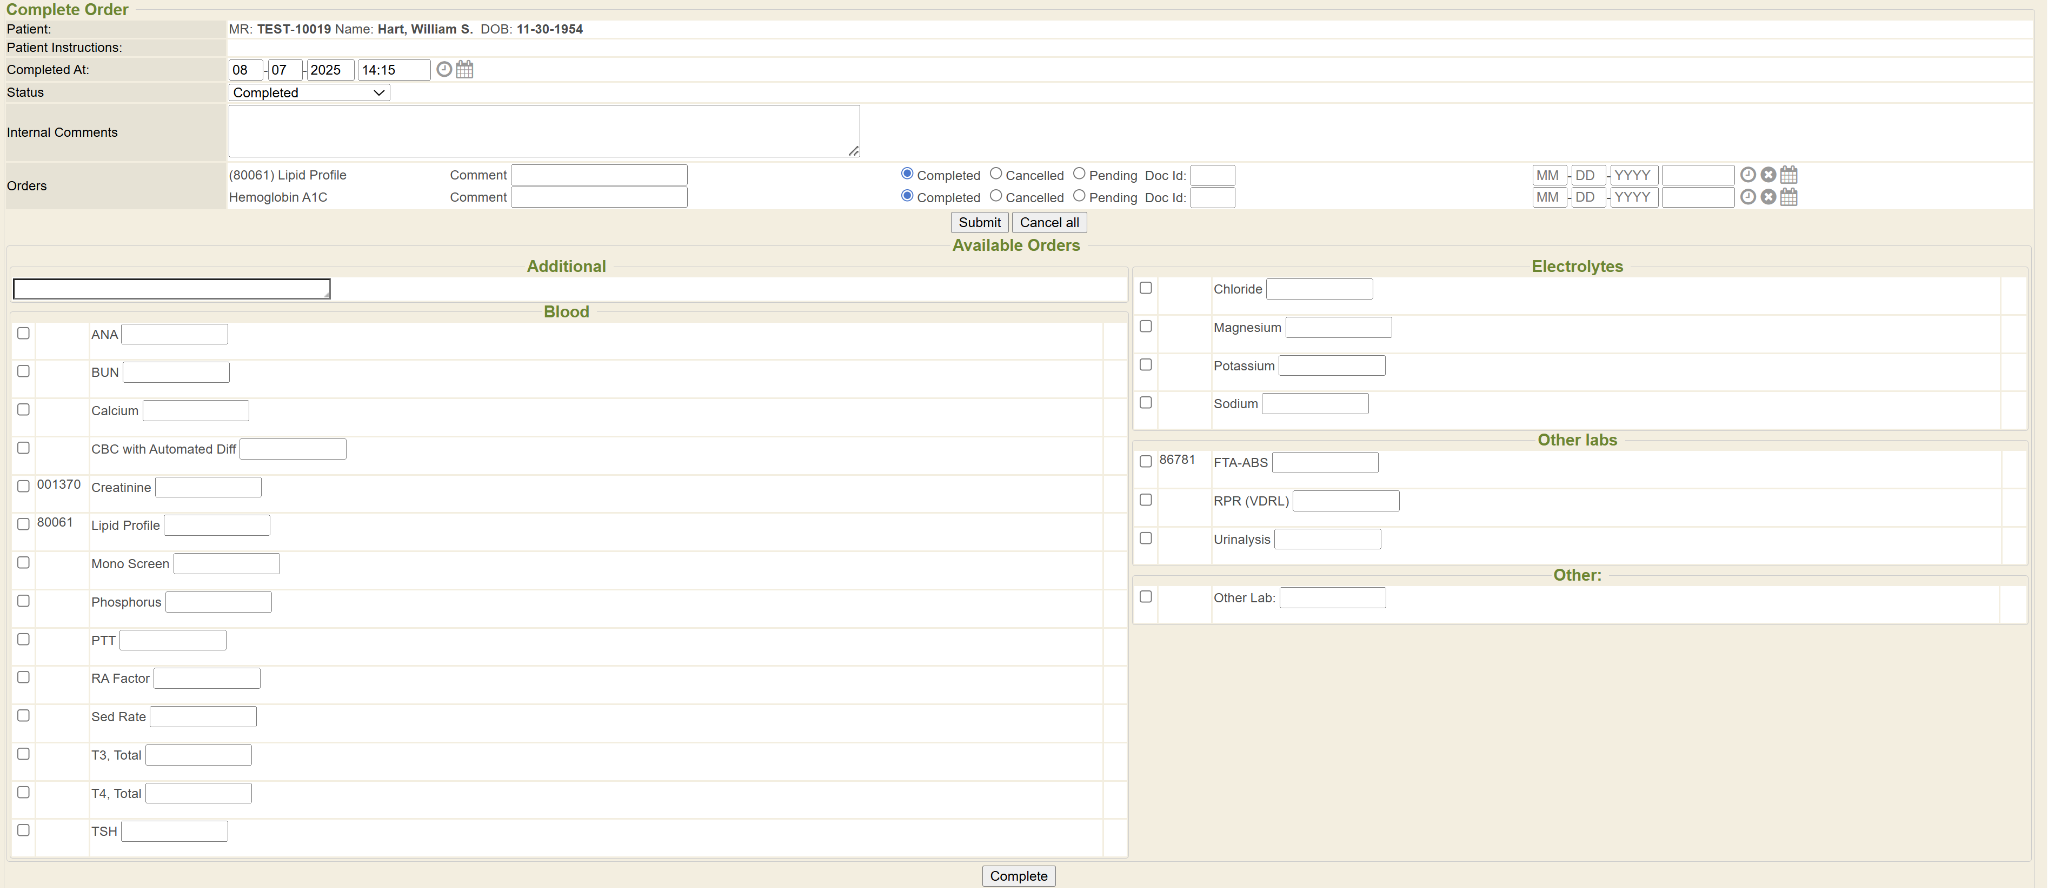Image resolution: width=2048 pixels, height=888 pixels.
Task: Click the clock icon beside Completed At time
Action: (x=444, y=70)
